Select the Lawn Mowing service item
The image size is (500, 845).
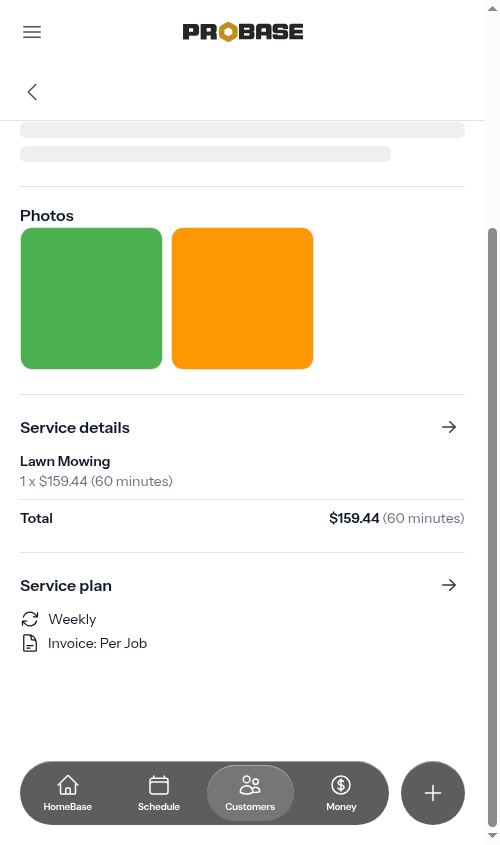click(96, 471)
